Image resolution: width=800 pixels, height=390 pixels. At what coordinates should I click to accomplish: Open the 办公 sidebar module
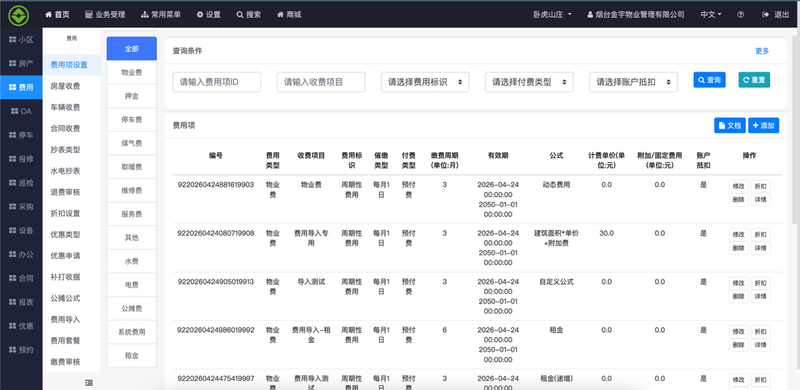click(x=21, y=254)
